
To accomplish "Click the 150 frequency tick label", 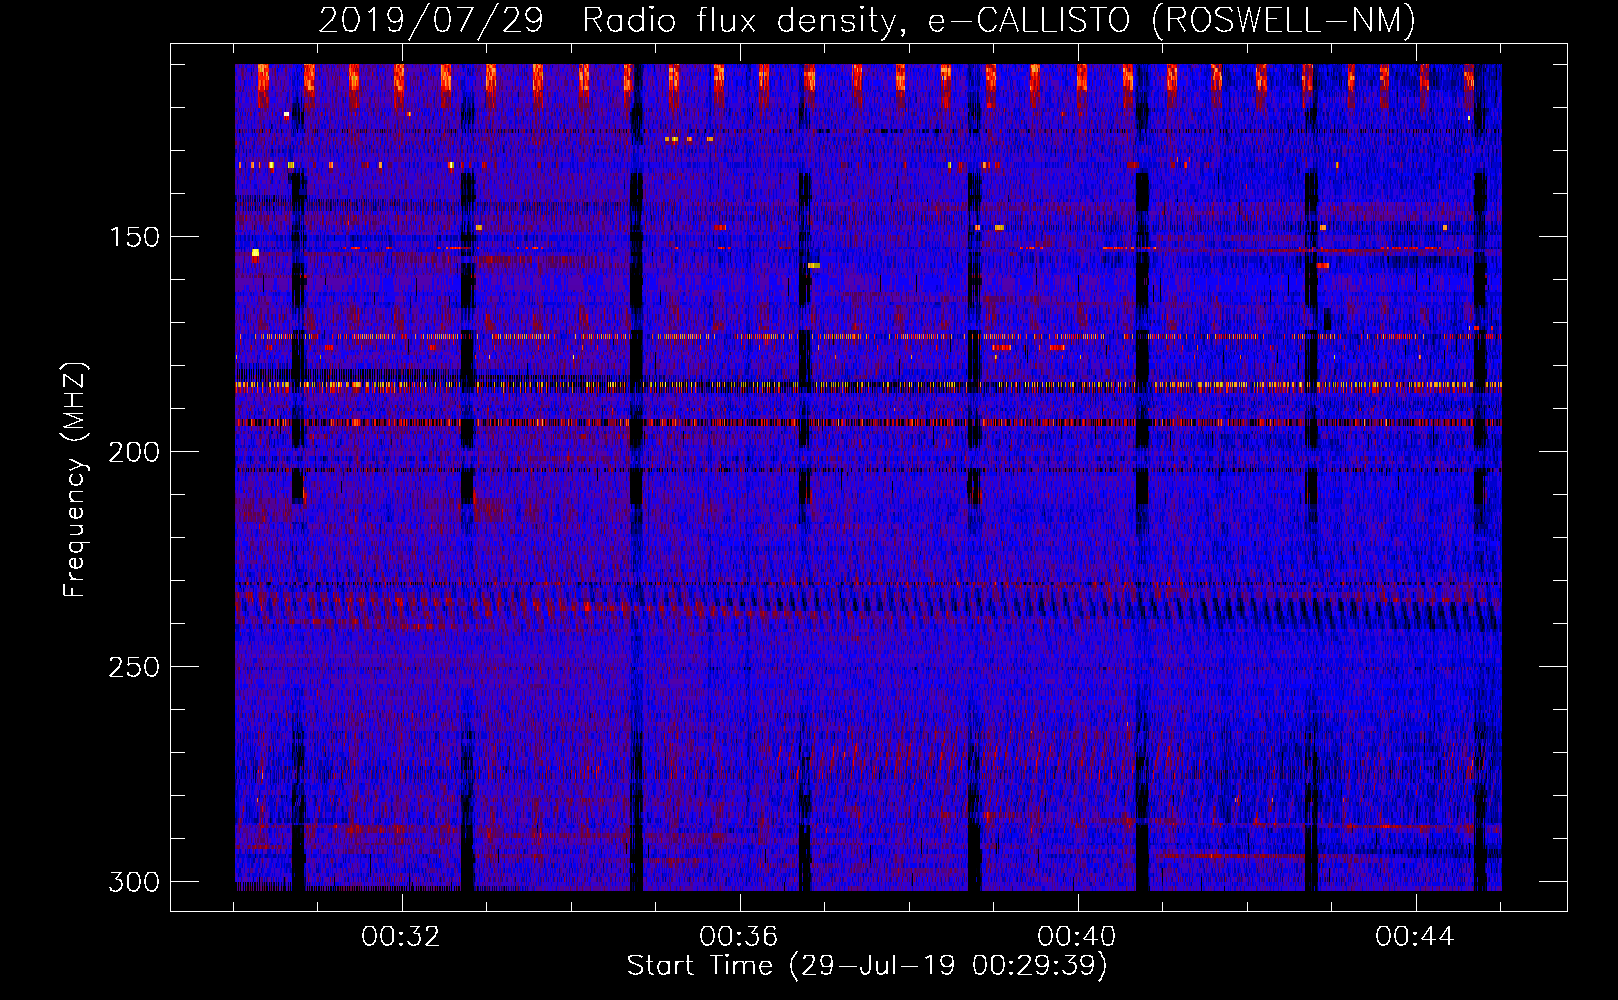I will [134, 237].
